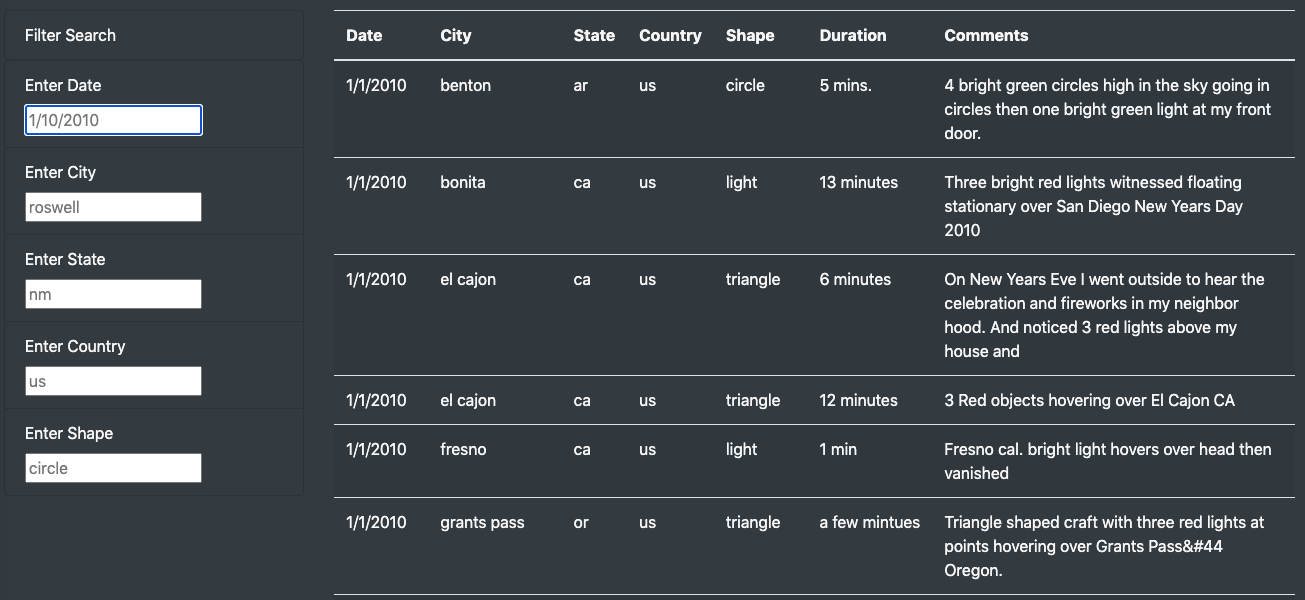Select the Country column heading
The image size is (1305, 600).
click(670, 35)
